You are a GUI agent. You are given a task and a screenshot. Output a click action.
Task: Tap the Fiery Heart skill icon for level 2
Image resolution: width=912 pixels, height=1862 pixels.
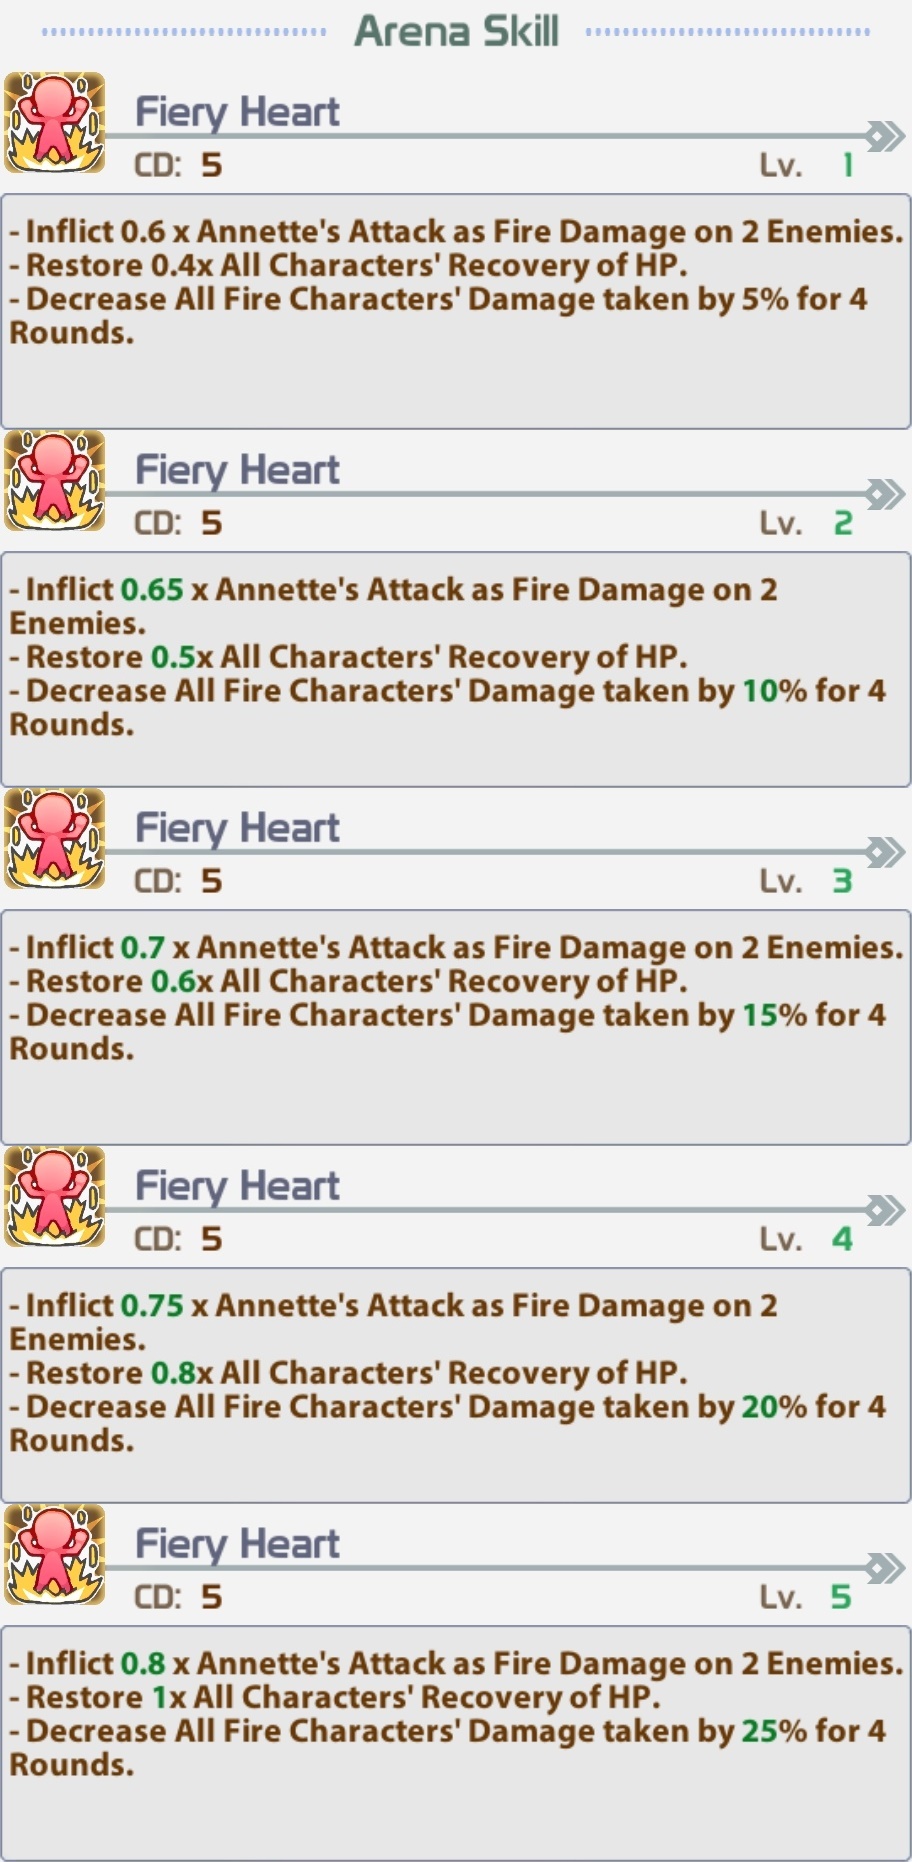click(55, 481)
